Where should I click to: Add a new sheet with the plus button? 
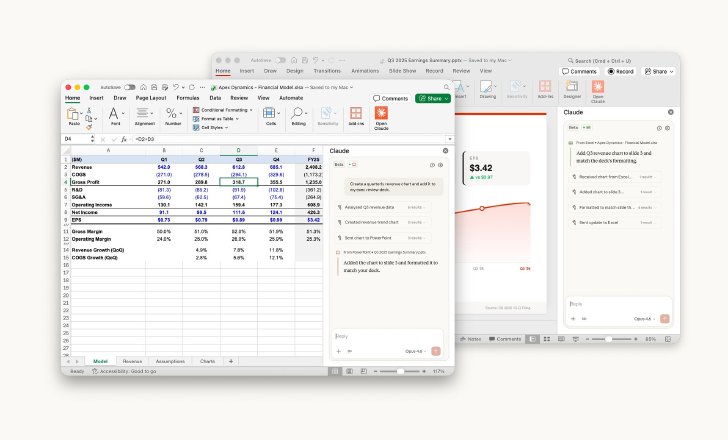[231, 361]
